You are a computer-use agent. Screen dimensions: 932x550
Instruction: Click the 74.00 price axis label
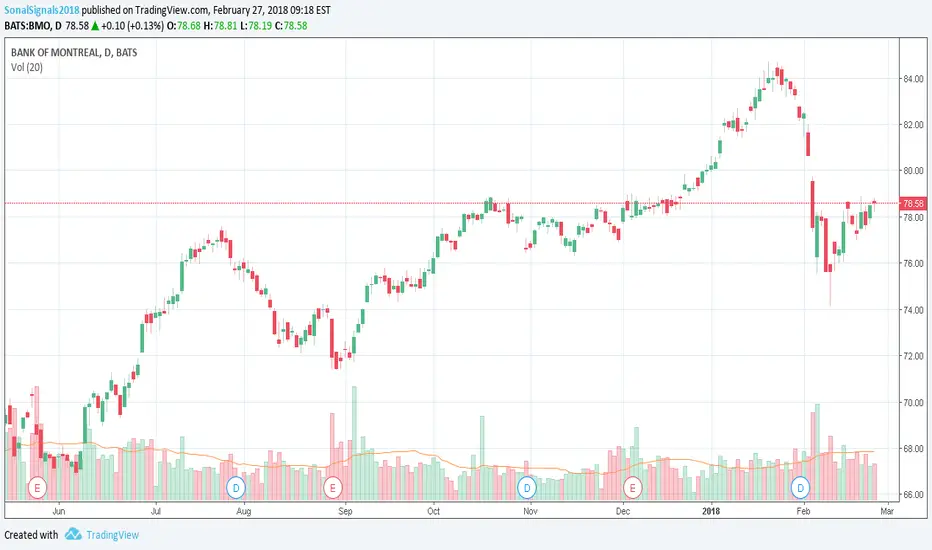click(x=913, y=310)
